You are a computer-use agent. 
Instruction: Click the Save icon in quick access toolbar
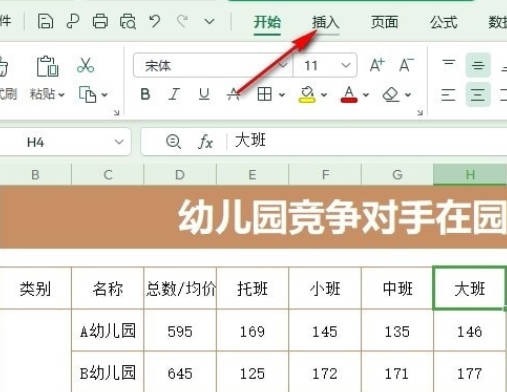[x=45, y=22]
